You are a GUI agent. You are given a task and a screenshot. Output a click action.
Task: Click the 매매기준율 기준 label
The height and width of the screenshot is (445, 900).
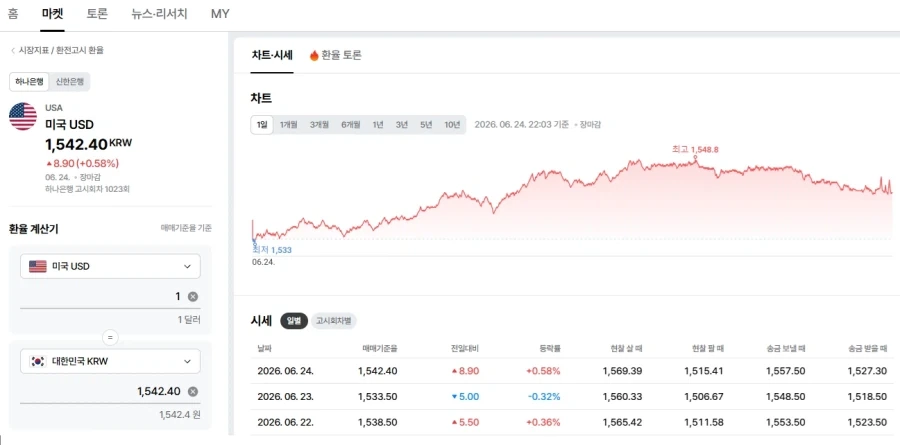(x=186, y=229)
